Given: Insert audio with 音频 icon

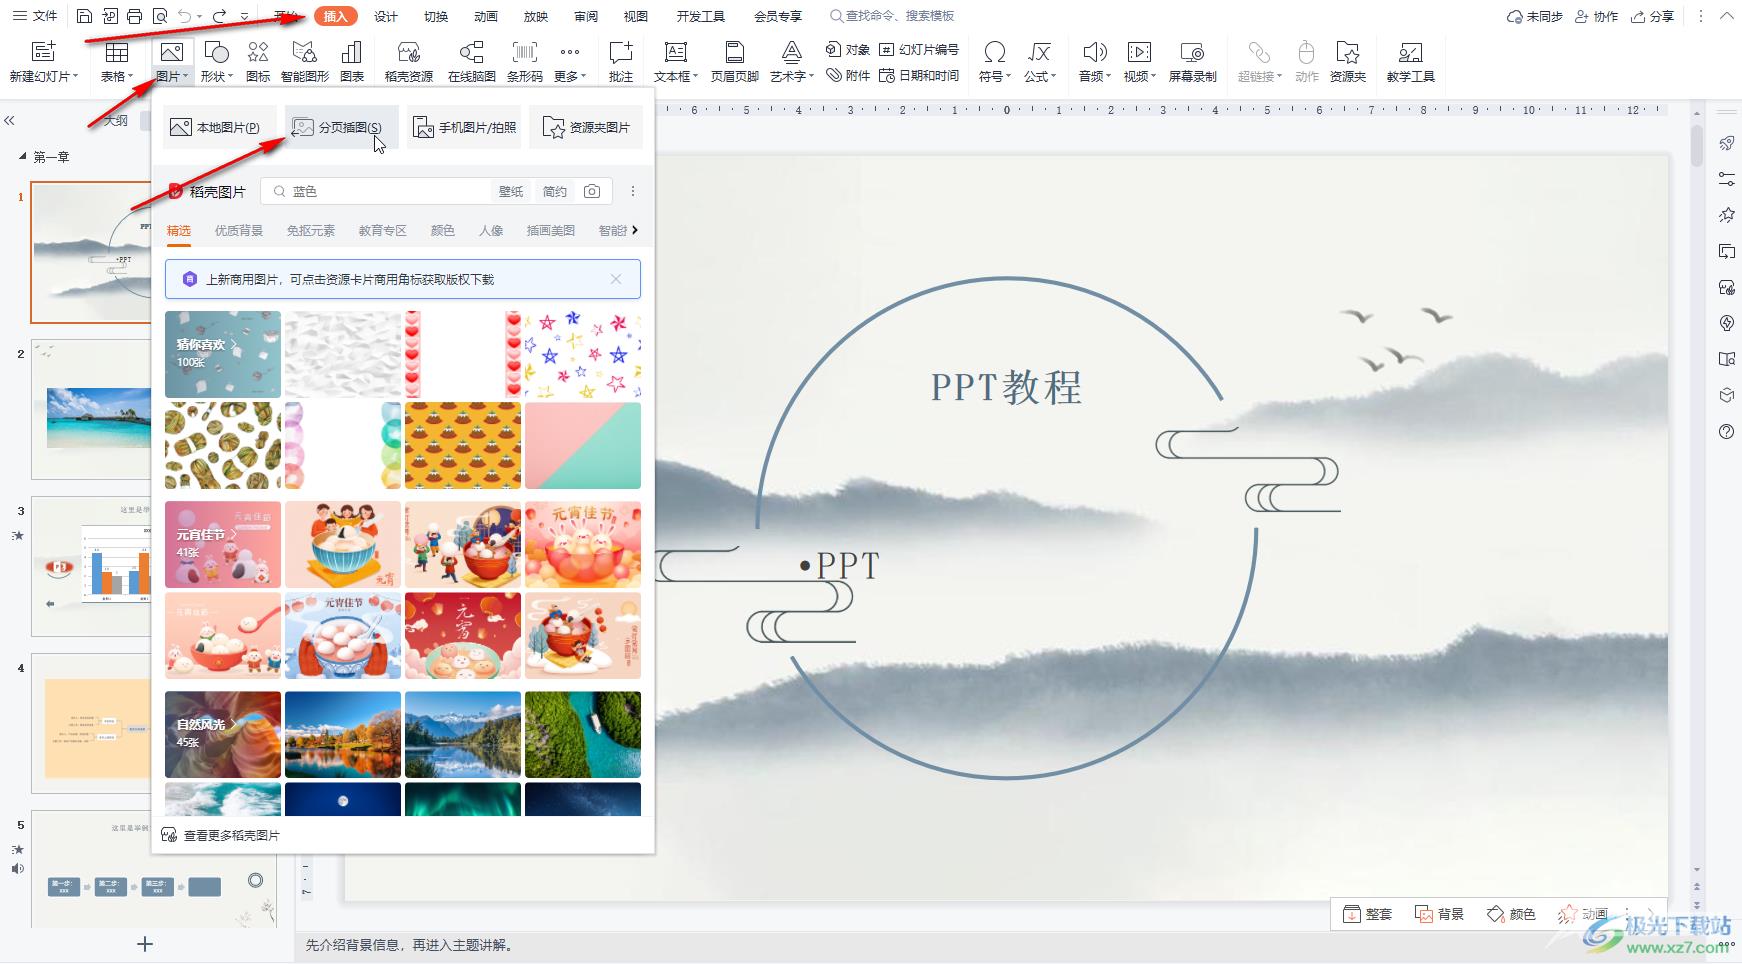Looking at the screenshot, I should pos(1095,52).
